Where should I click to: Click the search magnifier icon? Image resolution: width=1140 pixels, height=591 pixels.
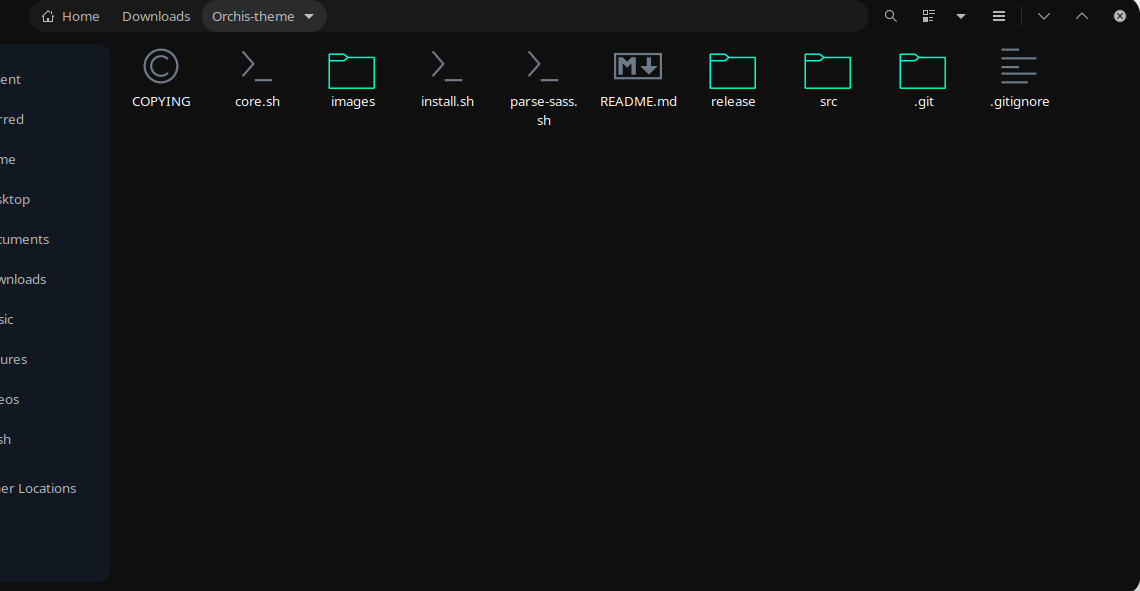click(891, 16)
